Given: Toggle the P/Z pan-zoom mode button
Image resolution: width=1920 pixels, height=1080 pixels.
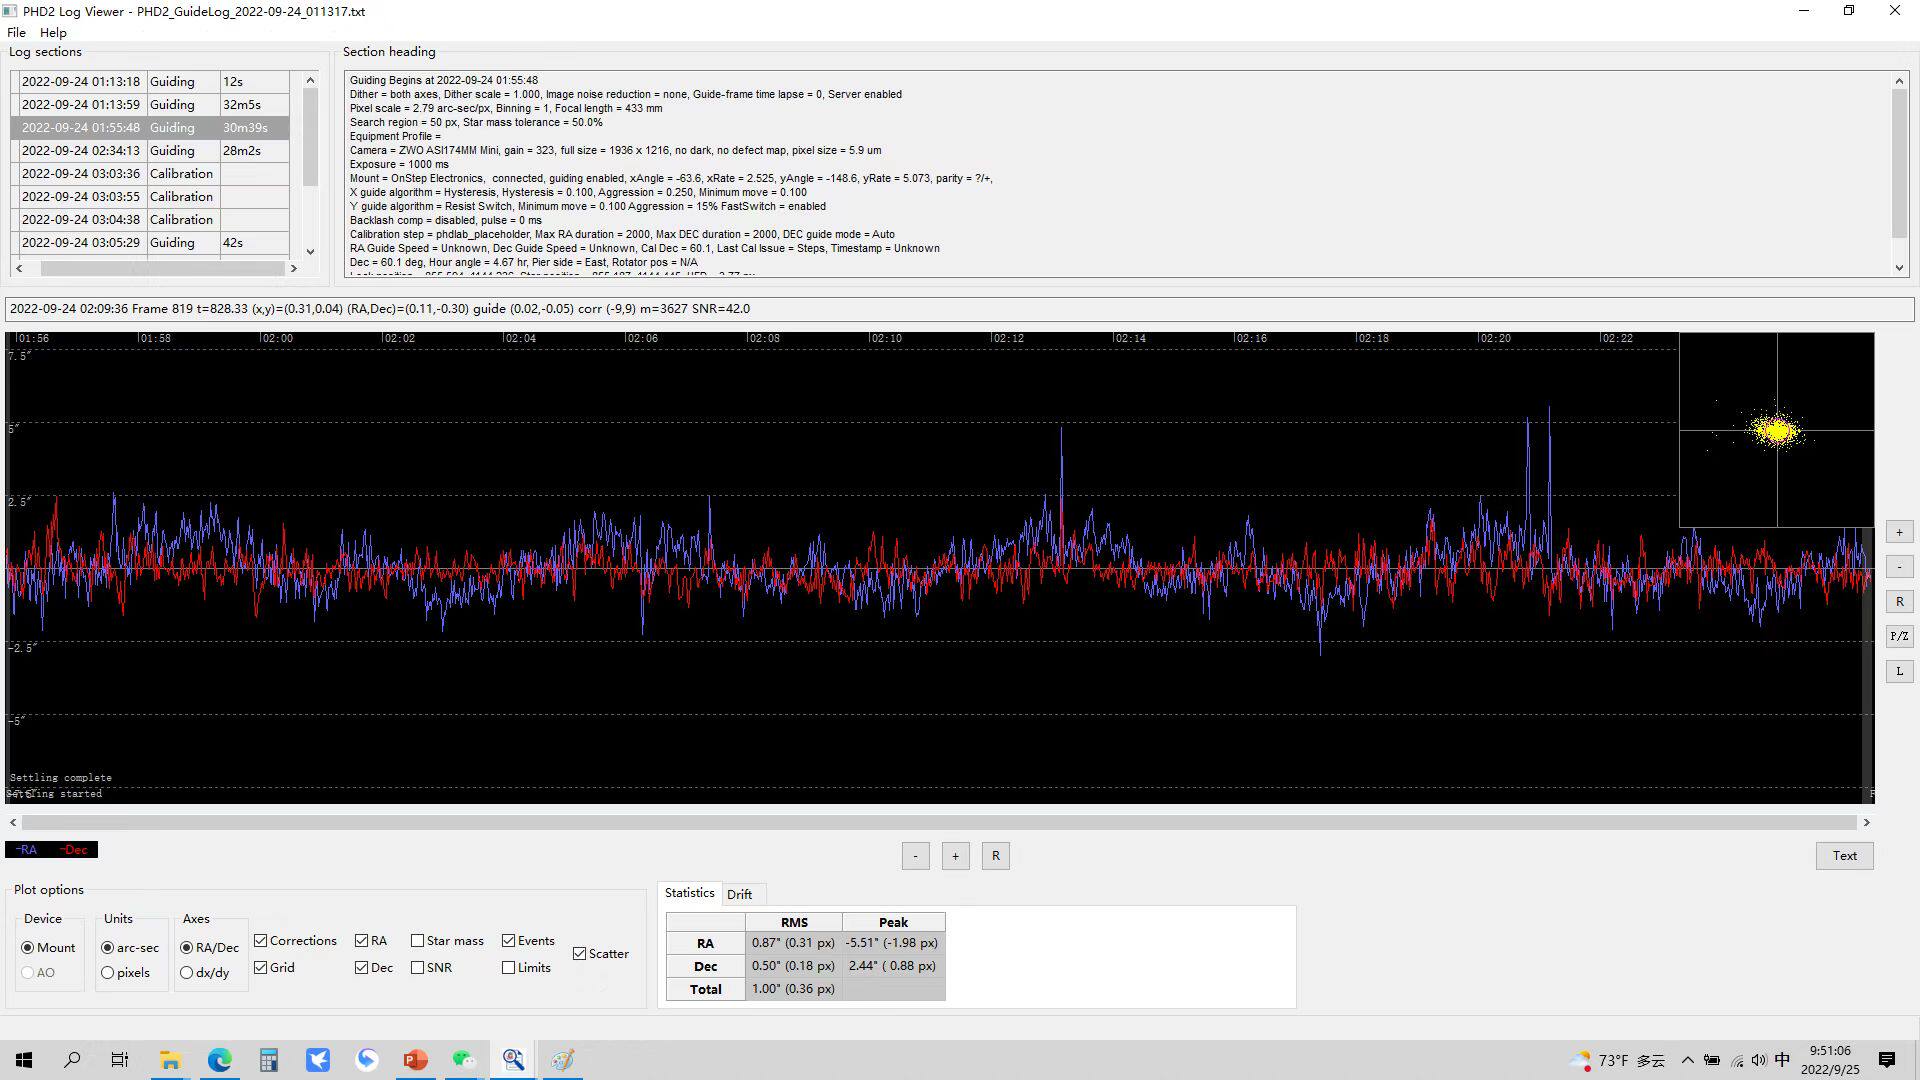Looking at the screenshot, I should point(1899,636).
